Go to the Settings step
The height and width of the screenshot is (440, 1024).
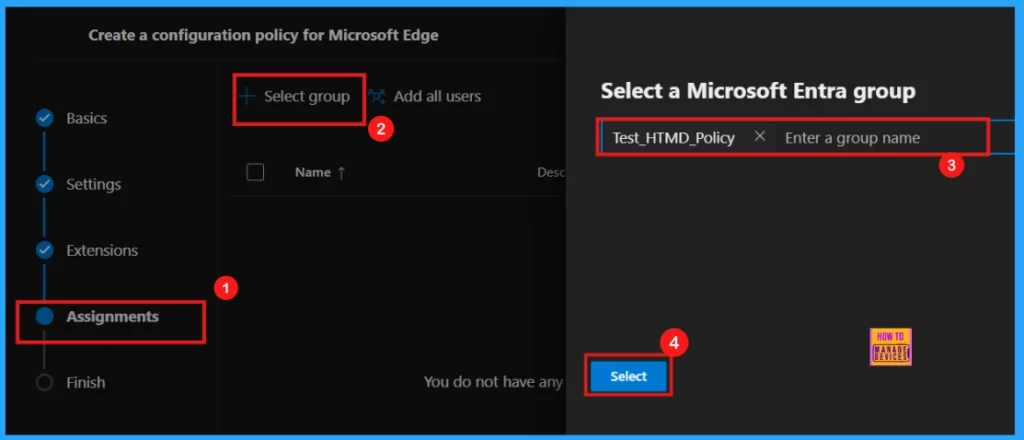pyautogui.click(x=93, y=184)
